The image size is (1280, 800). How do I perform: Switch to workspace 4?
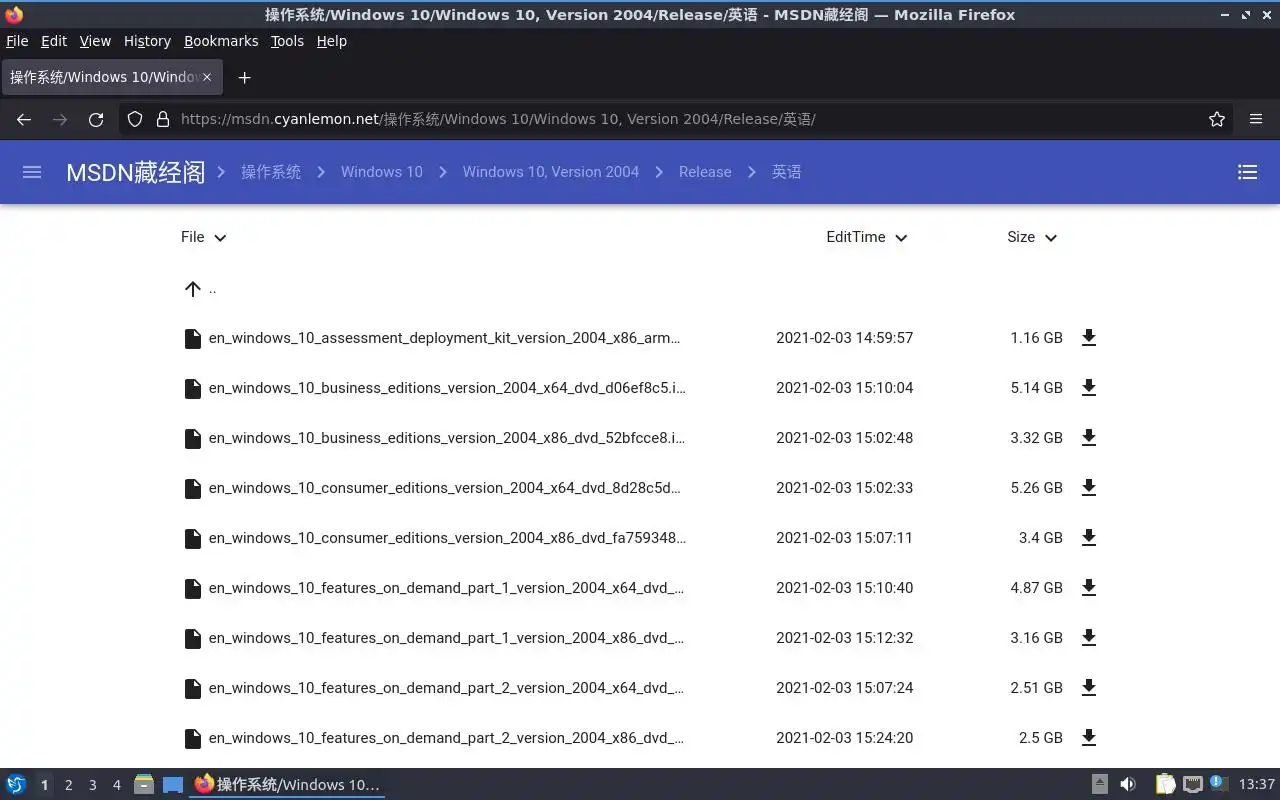coord(117,785)
